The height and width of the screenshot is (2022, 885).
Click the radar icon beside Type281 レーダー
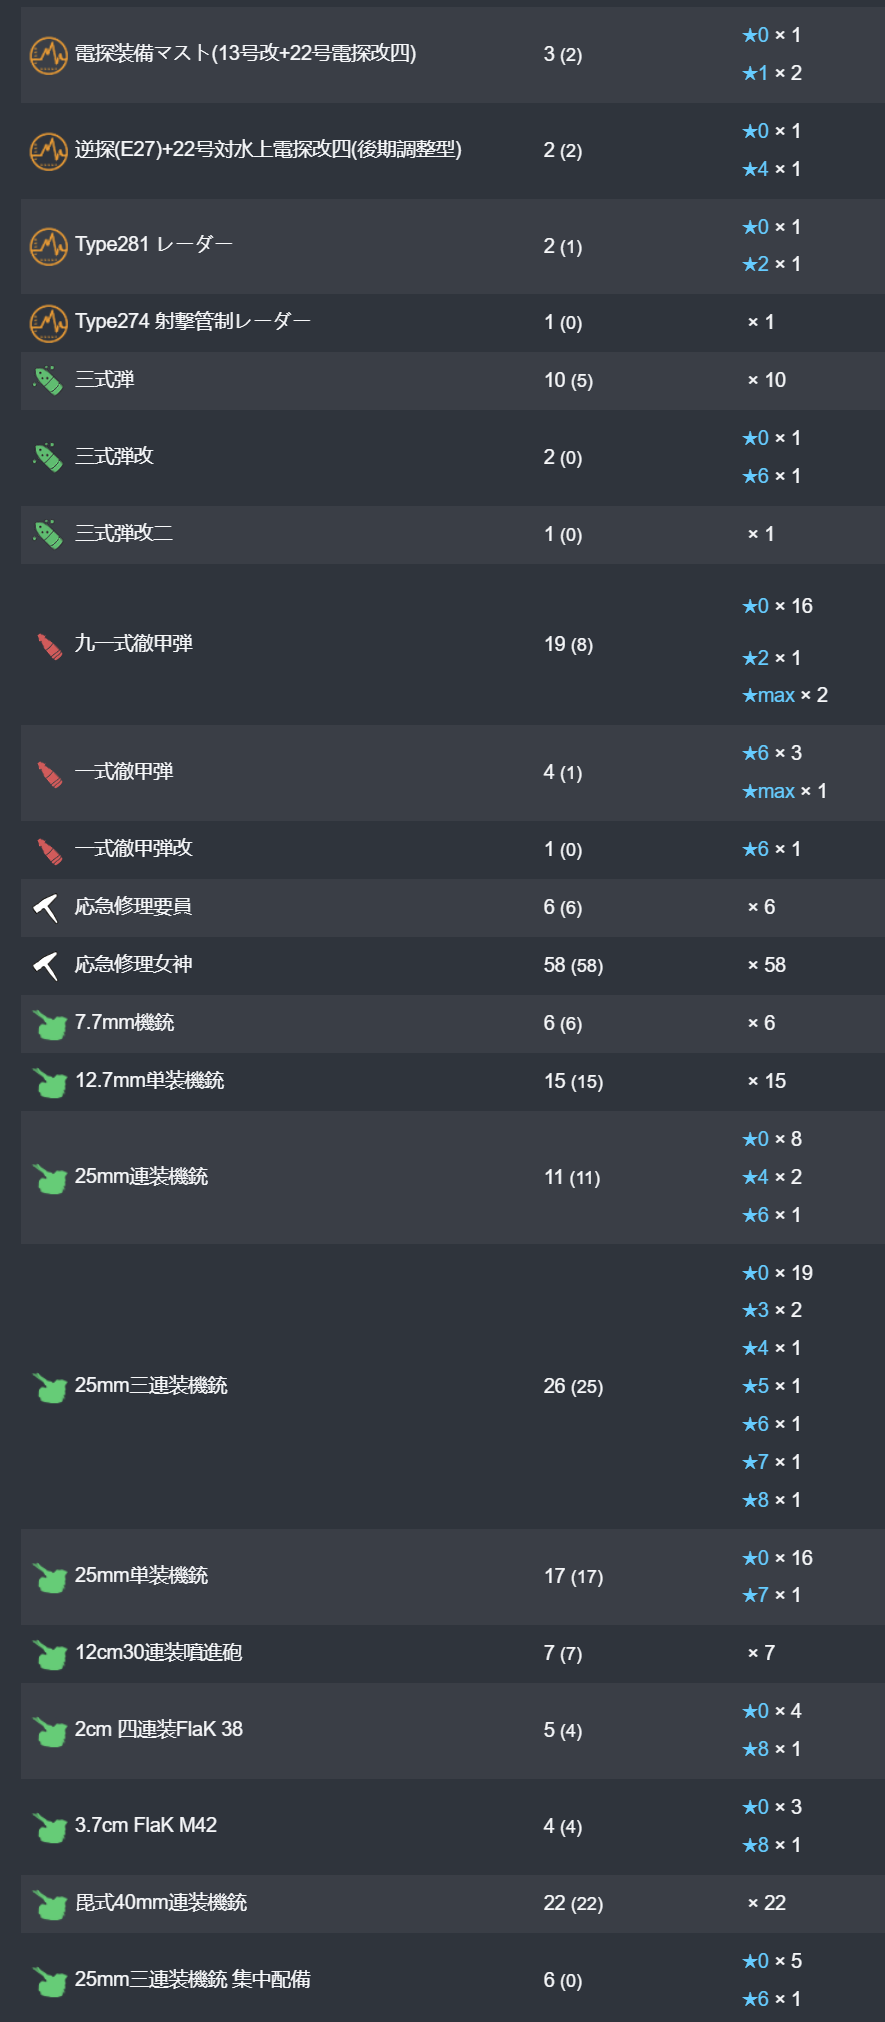(48, 246)
